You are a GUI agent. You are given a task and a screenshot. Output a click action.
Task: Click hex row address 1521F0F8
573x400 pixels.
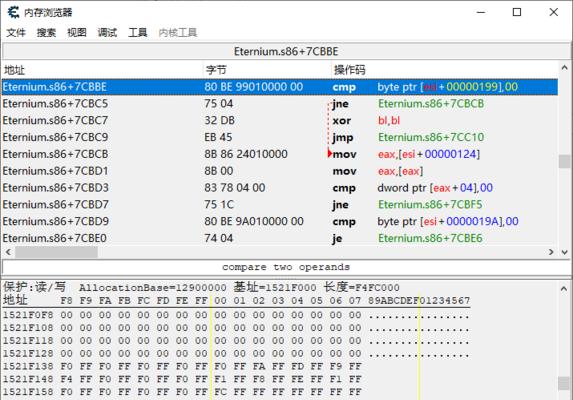[x=28, y=315]
